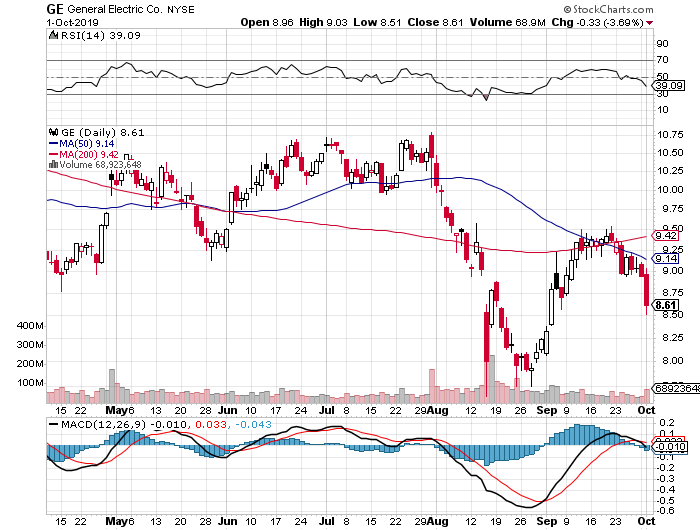Image resolution: width=700 pixels, height=530 pixels.
Task: Click the blue MA(50) legend line
Action: [x=53, y=143]
